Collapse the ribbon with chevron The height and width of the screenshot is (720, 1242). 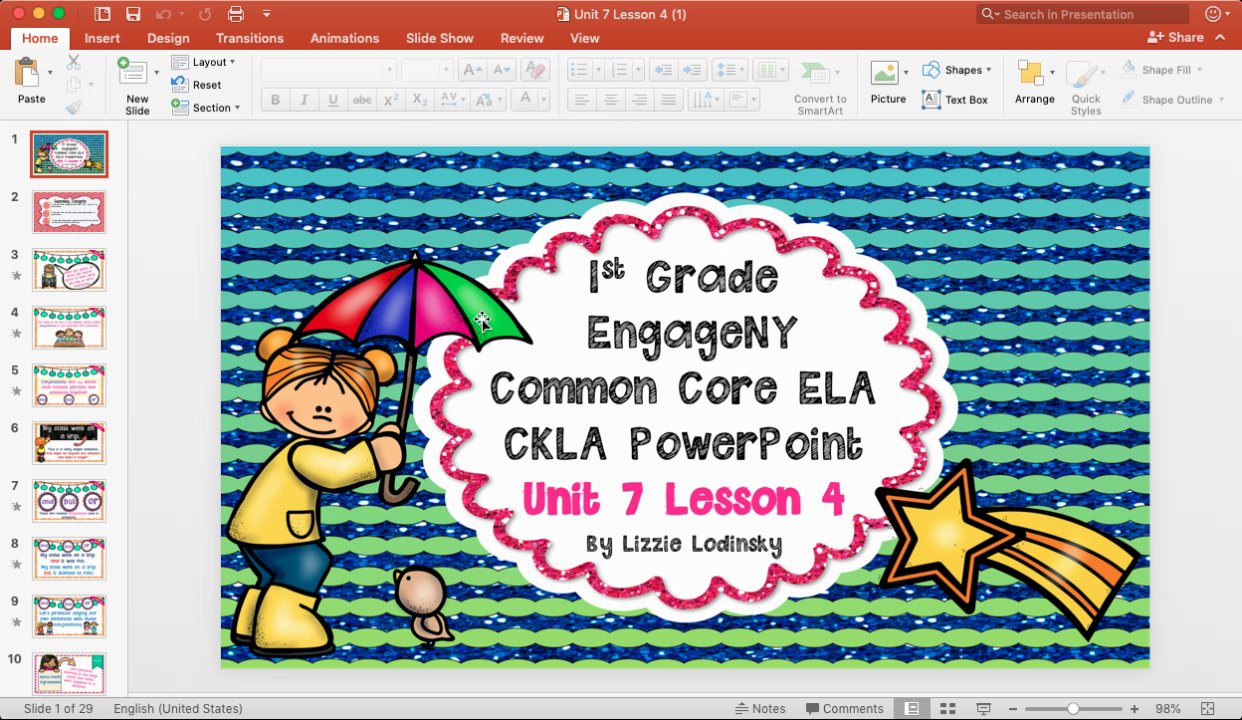tap(1220, 37)
